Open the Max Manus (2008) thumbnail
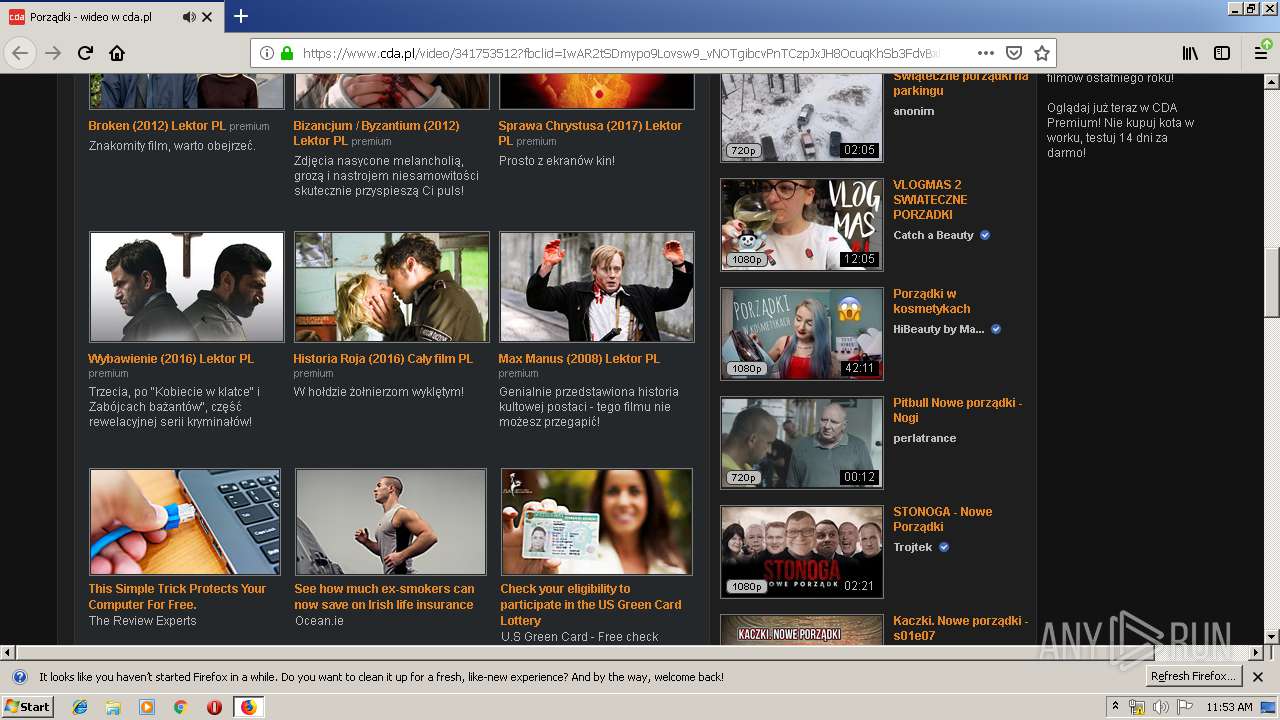Viewport: 1280px width, 720px height. (x=597, y=287)
